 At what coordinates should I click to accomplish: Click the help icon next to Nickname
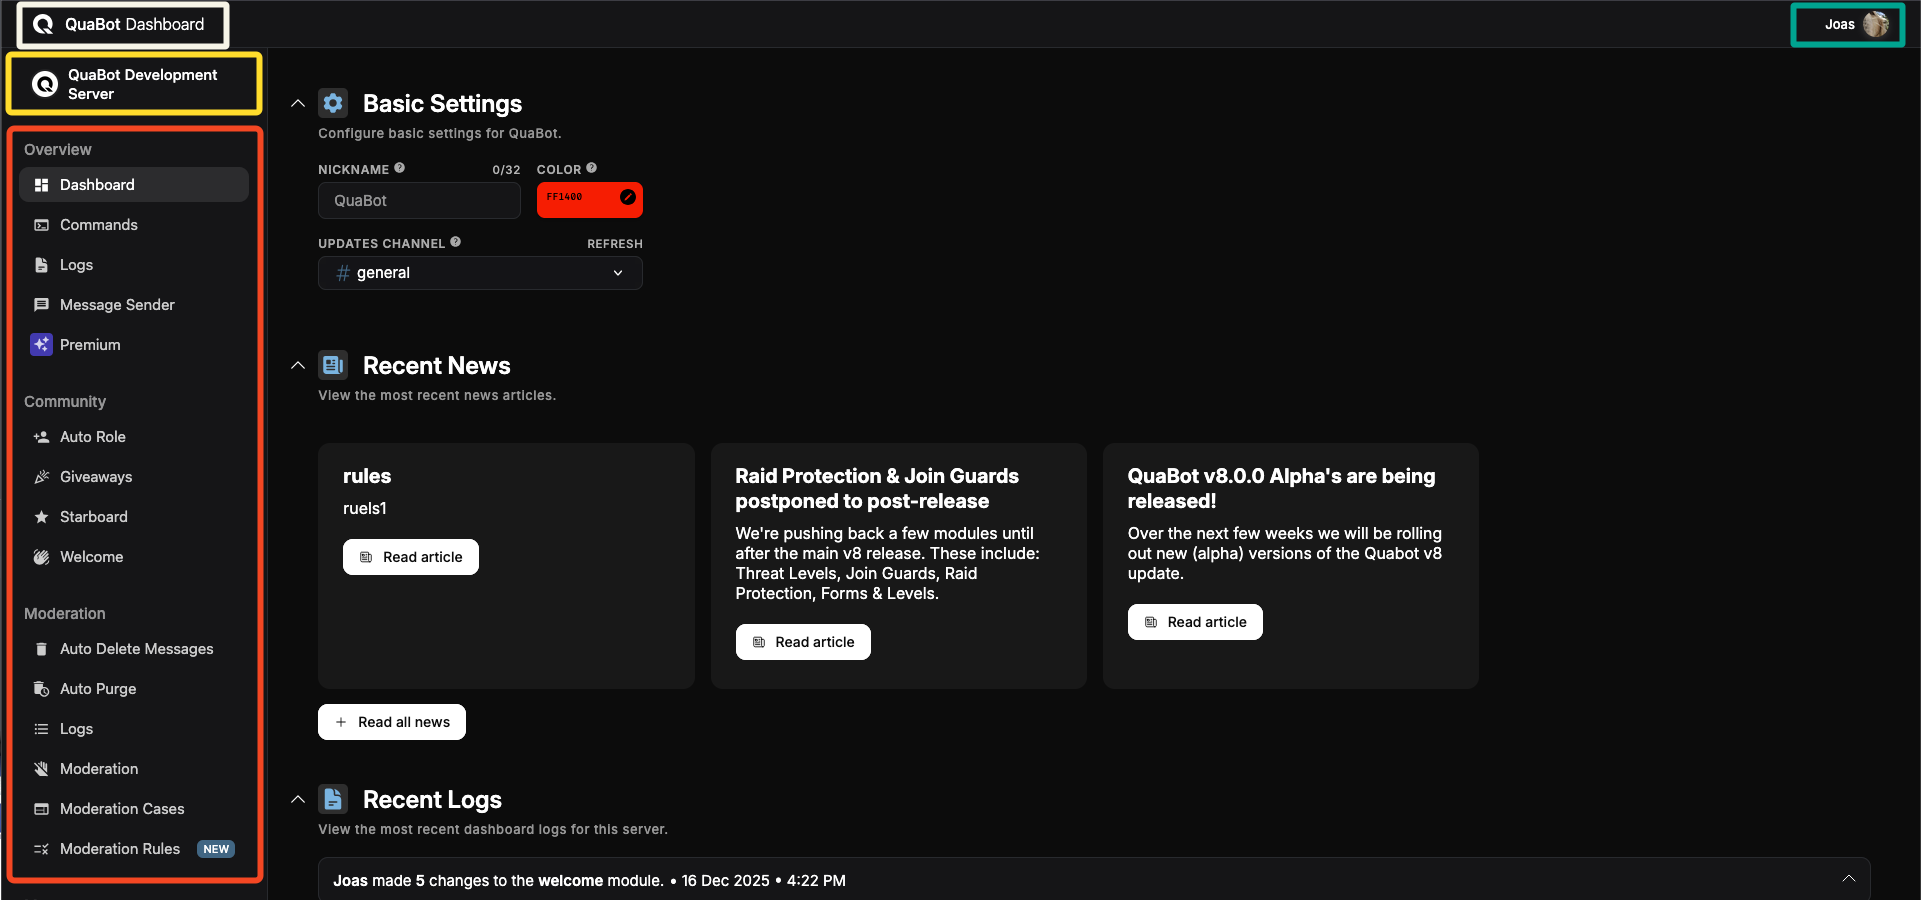400,168
